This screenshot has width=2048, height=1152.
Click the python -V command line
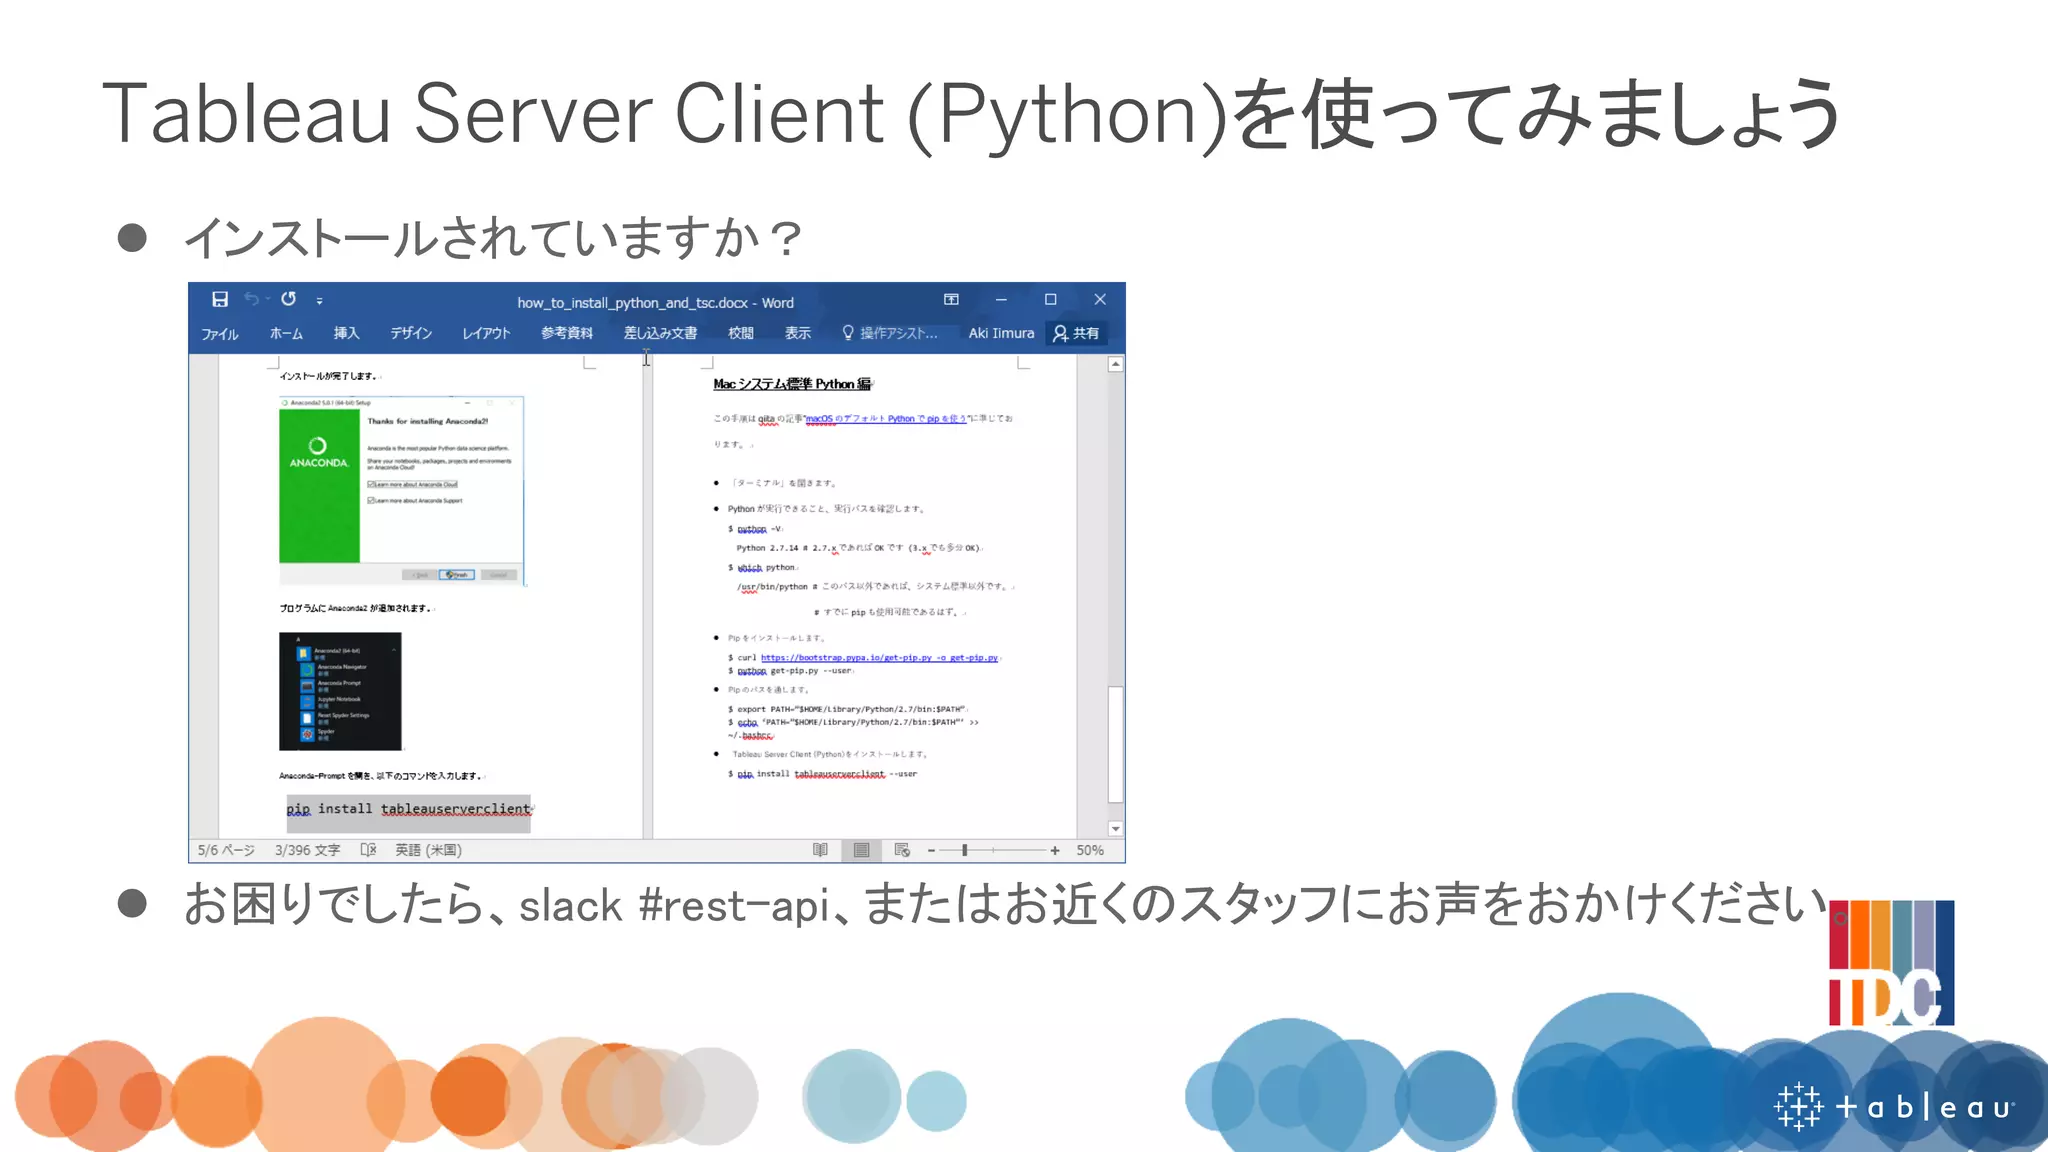pyautogui.click(x=756, y=529)
